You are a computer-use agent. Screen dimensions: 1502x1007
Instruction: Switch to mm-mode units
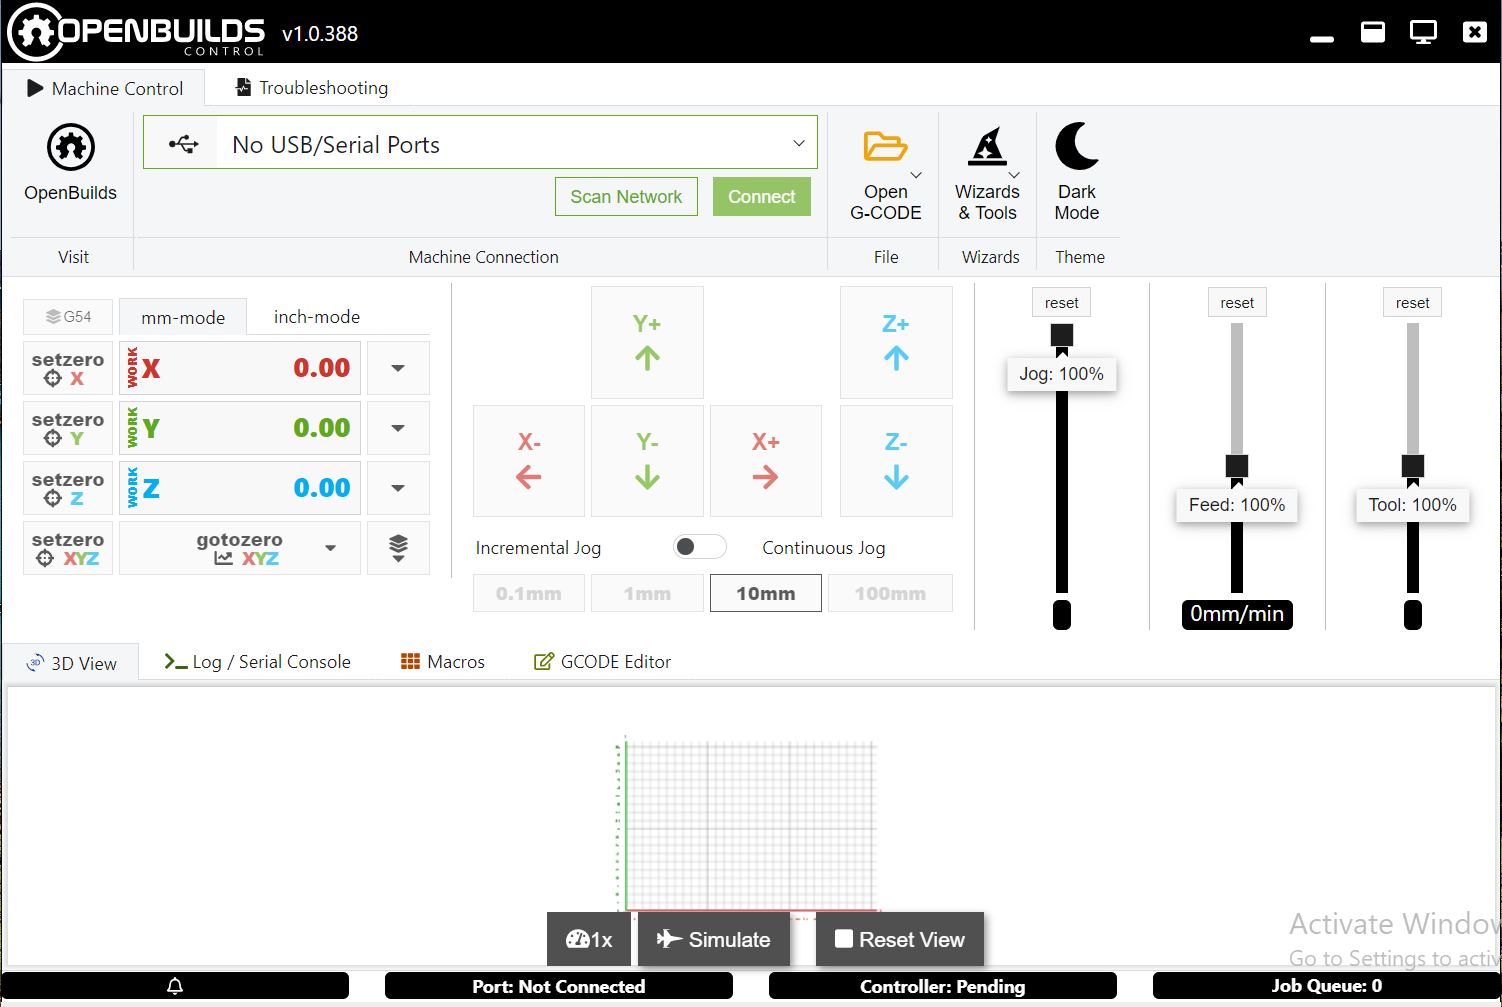(183, 317)
